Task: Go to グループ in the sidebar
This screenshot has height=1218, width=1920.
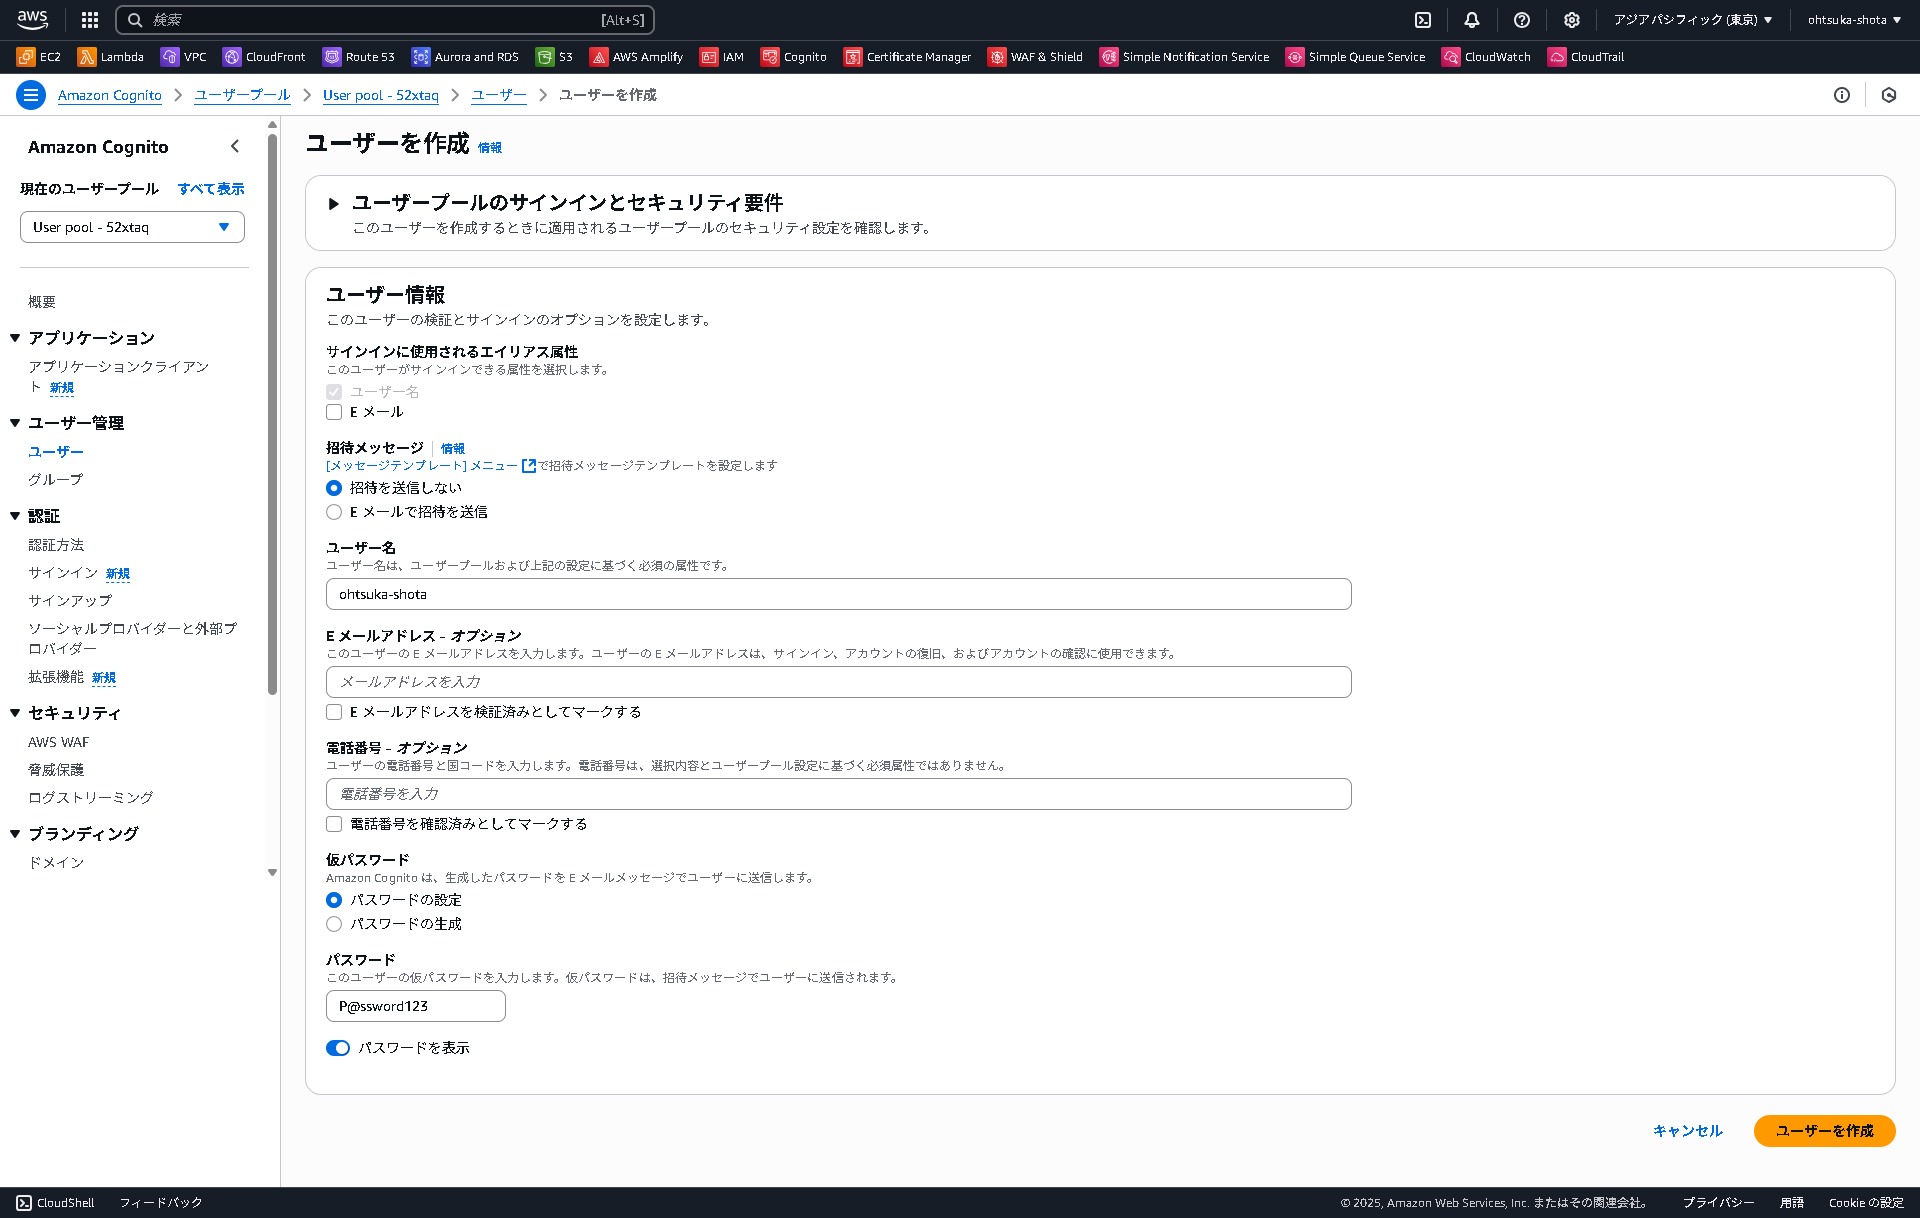Action: tap(57, 479)
